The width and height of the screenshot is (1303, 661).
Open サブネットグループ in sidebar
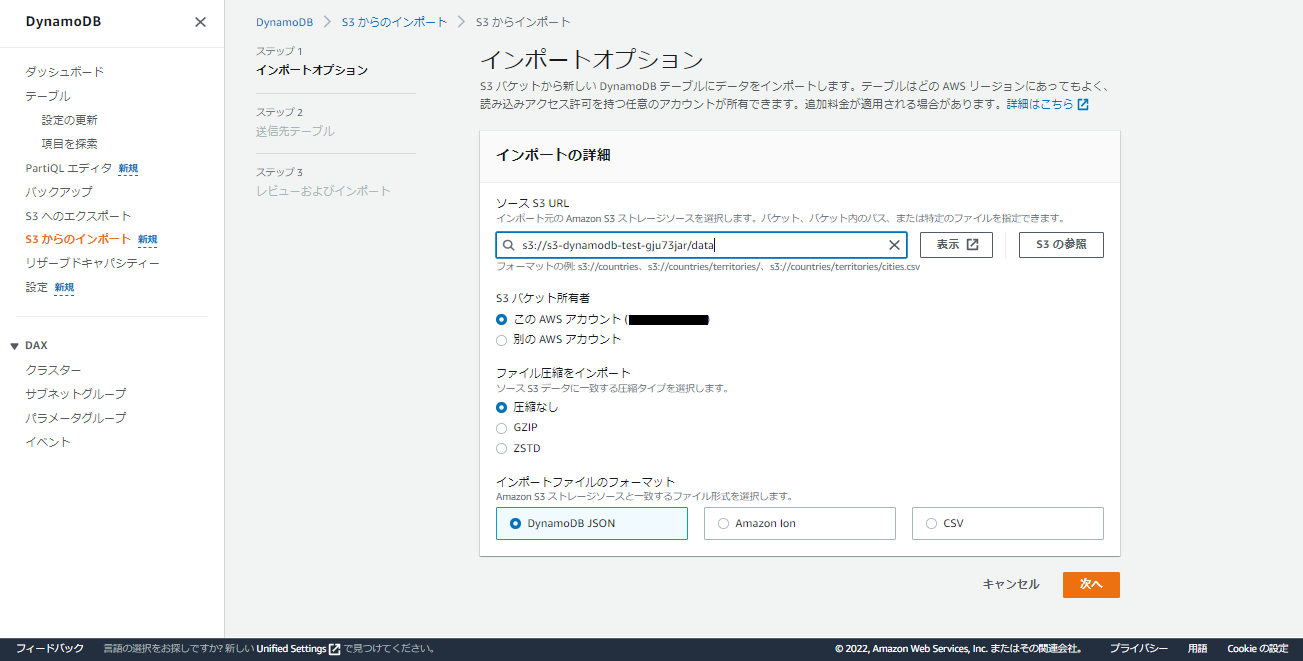(76, 394)
